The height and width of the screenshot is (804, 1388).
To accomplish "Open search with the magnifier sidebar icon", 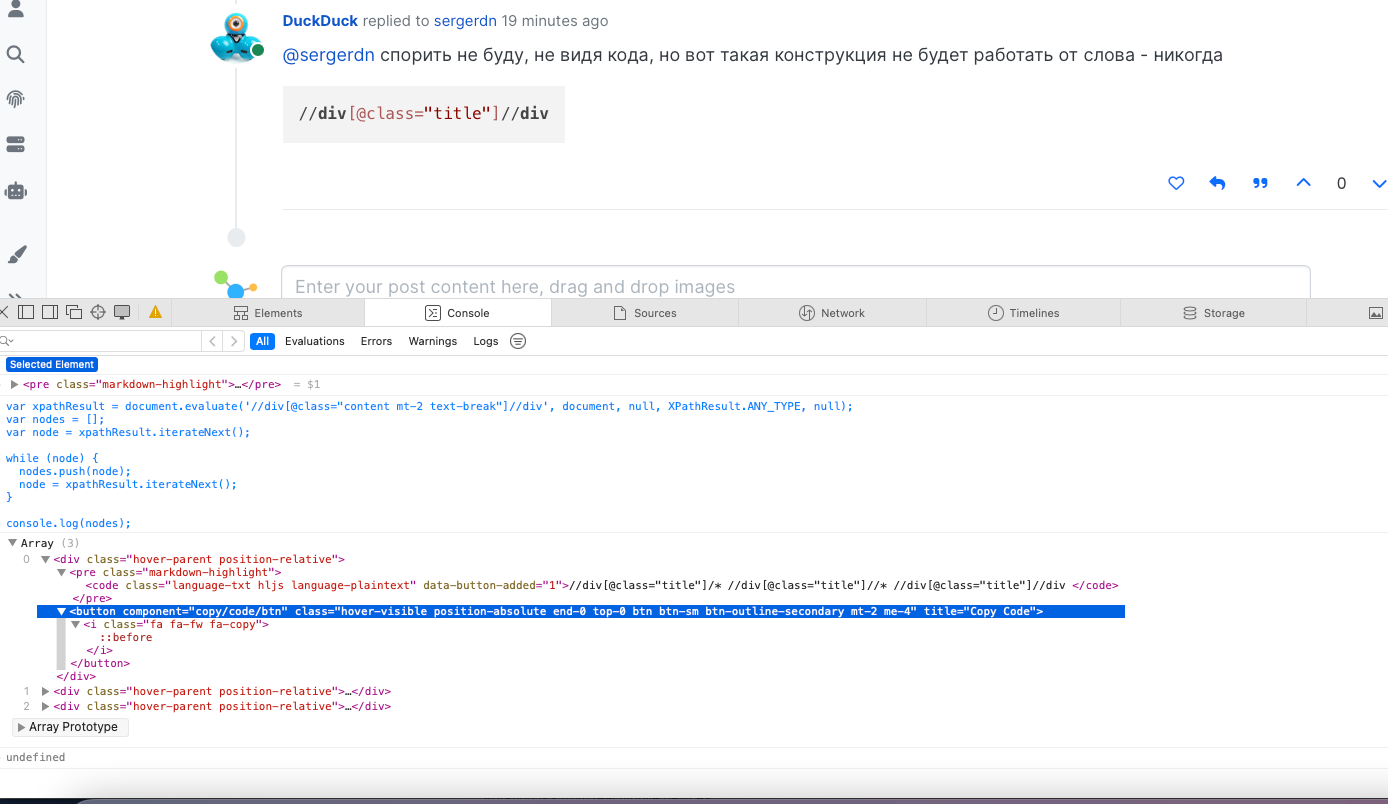I will click(x=15, y=55).
